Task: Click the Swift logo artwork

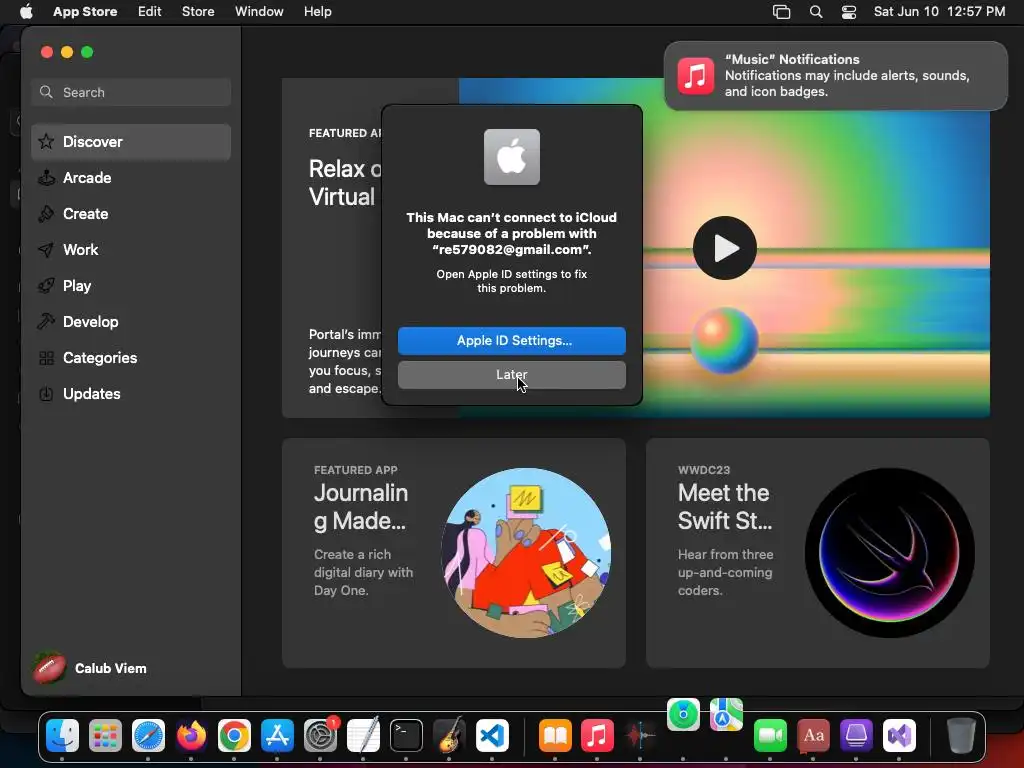Action: click(x=890, y=552)
